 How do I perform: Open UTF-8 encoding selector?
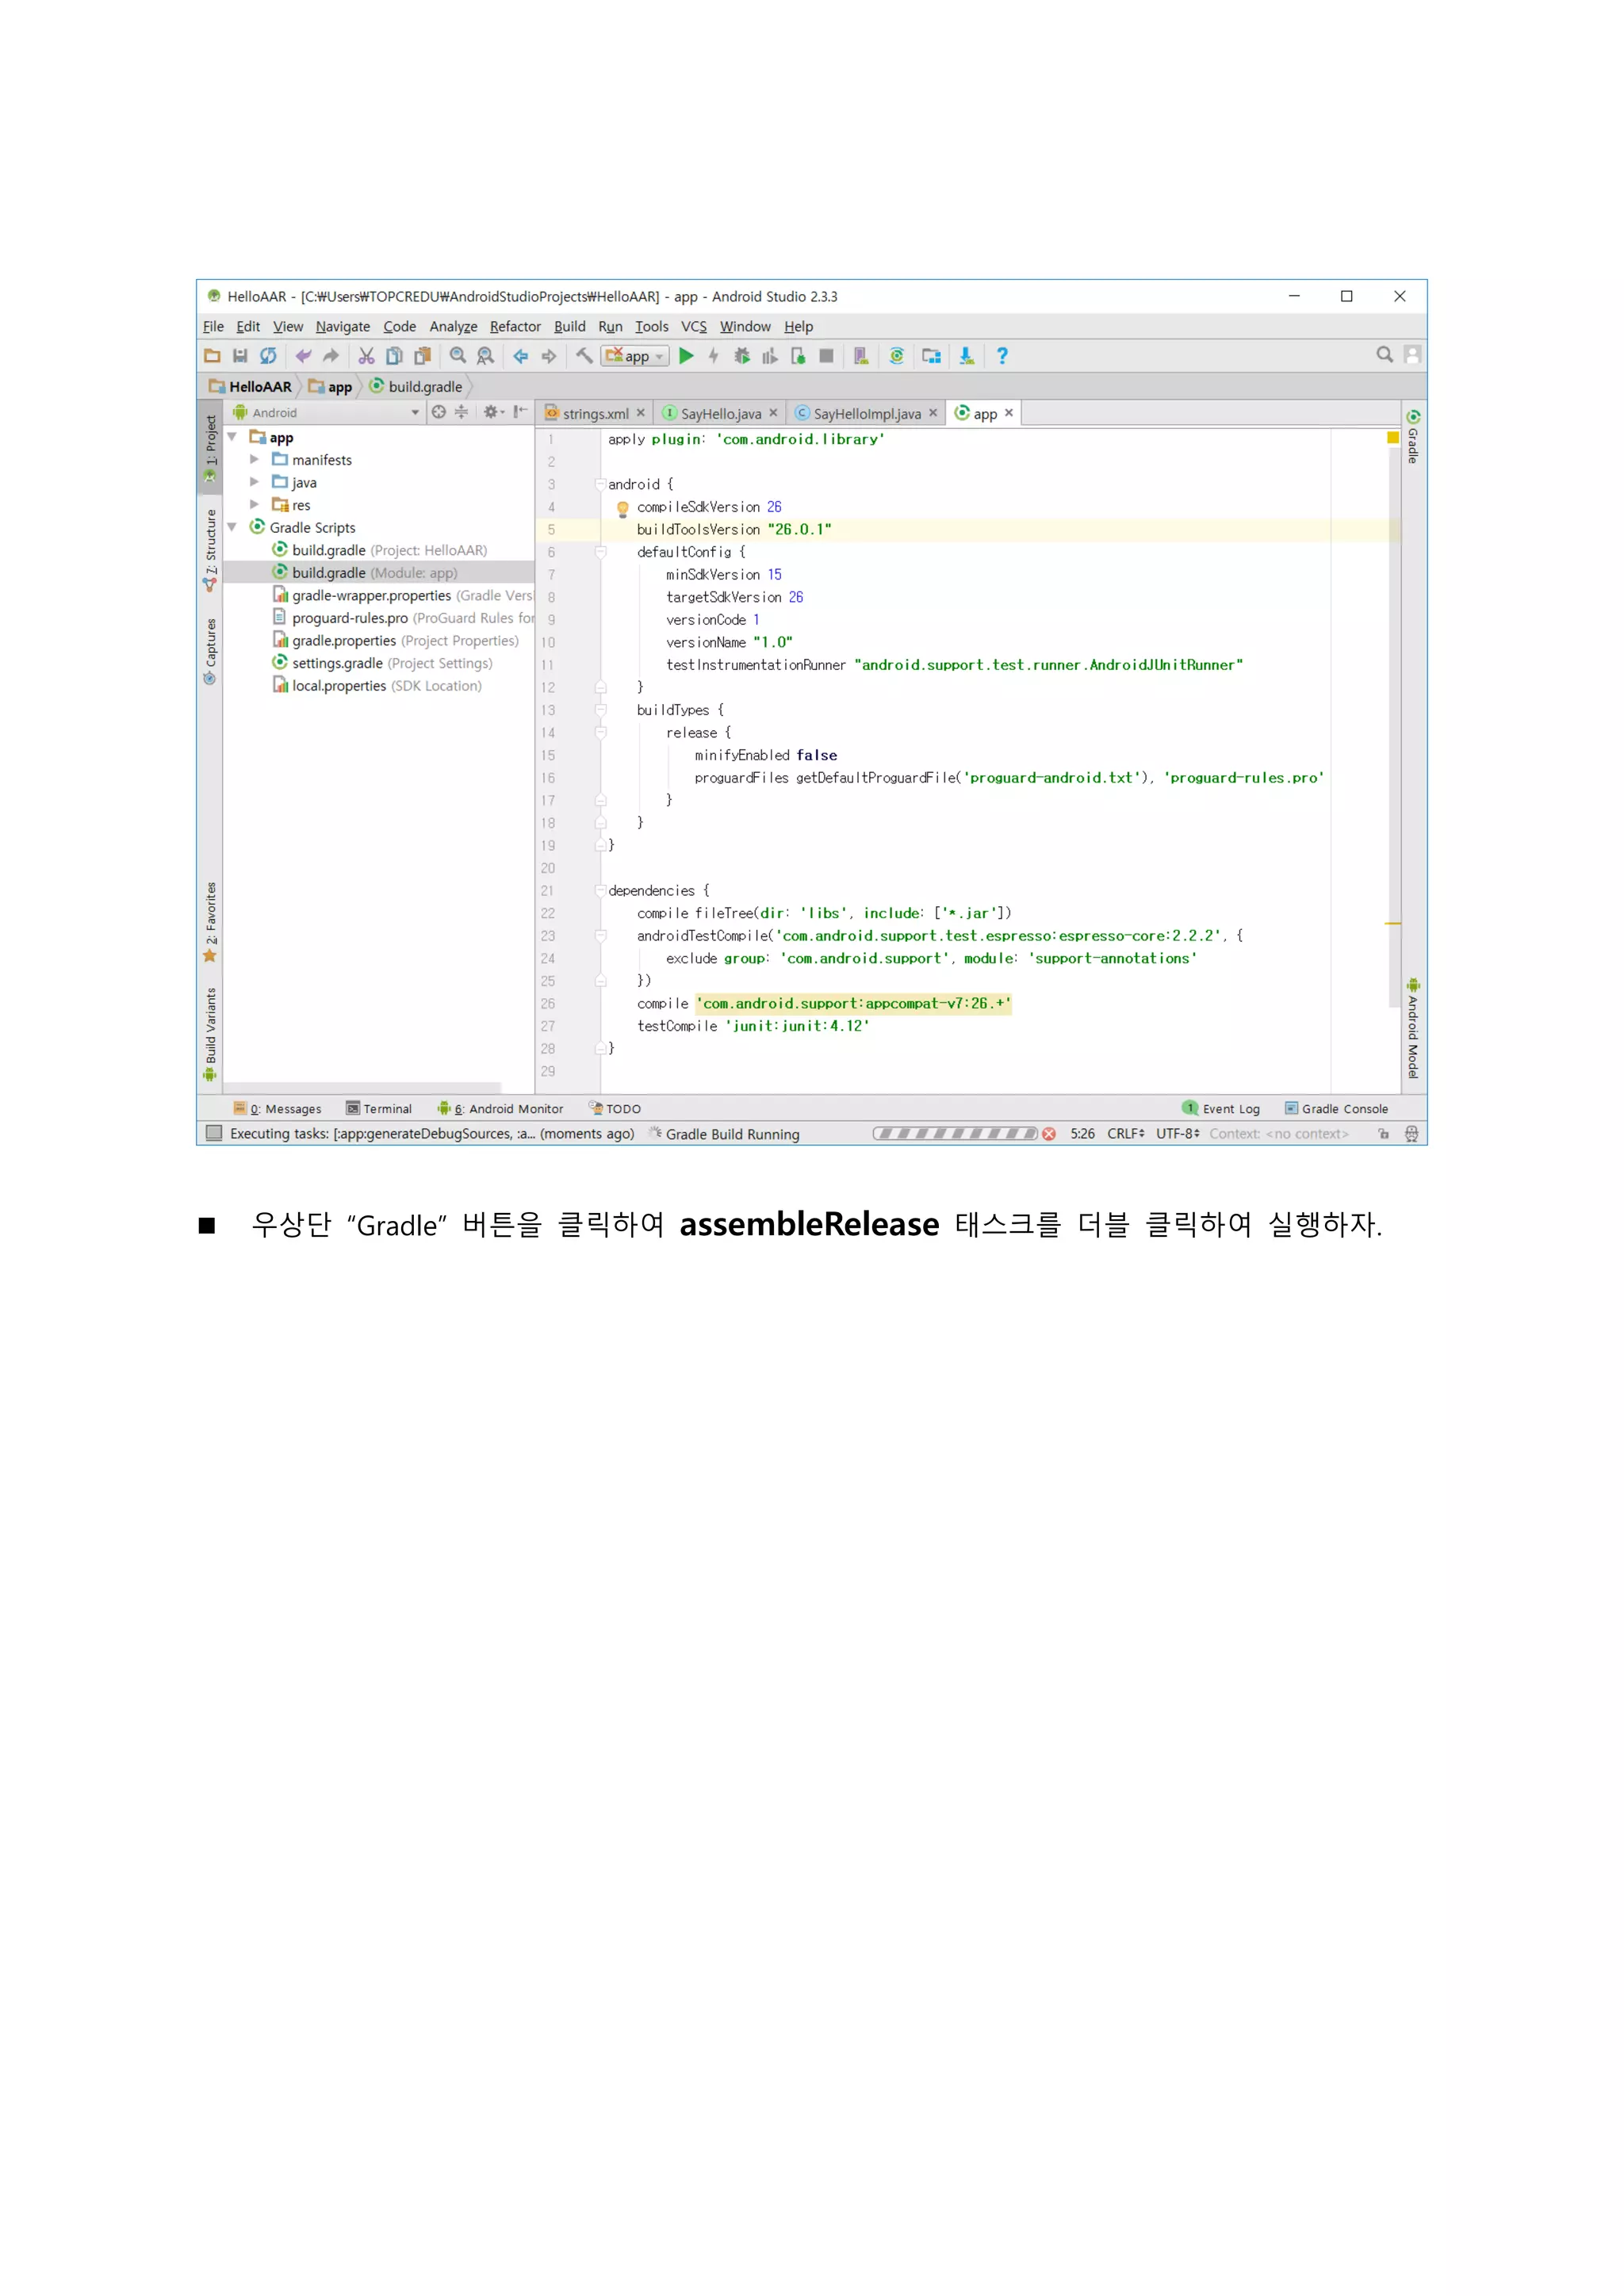[x=1178, y=1134]
